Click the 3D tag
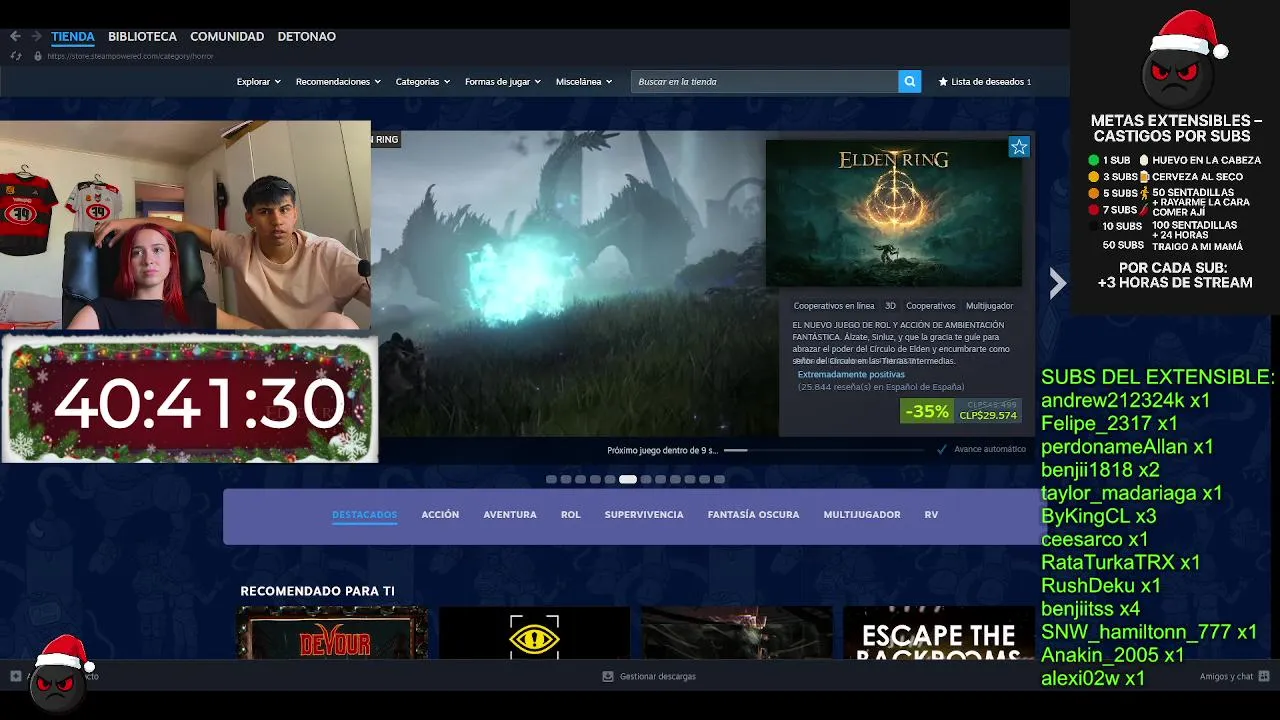 (890, 306)
